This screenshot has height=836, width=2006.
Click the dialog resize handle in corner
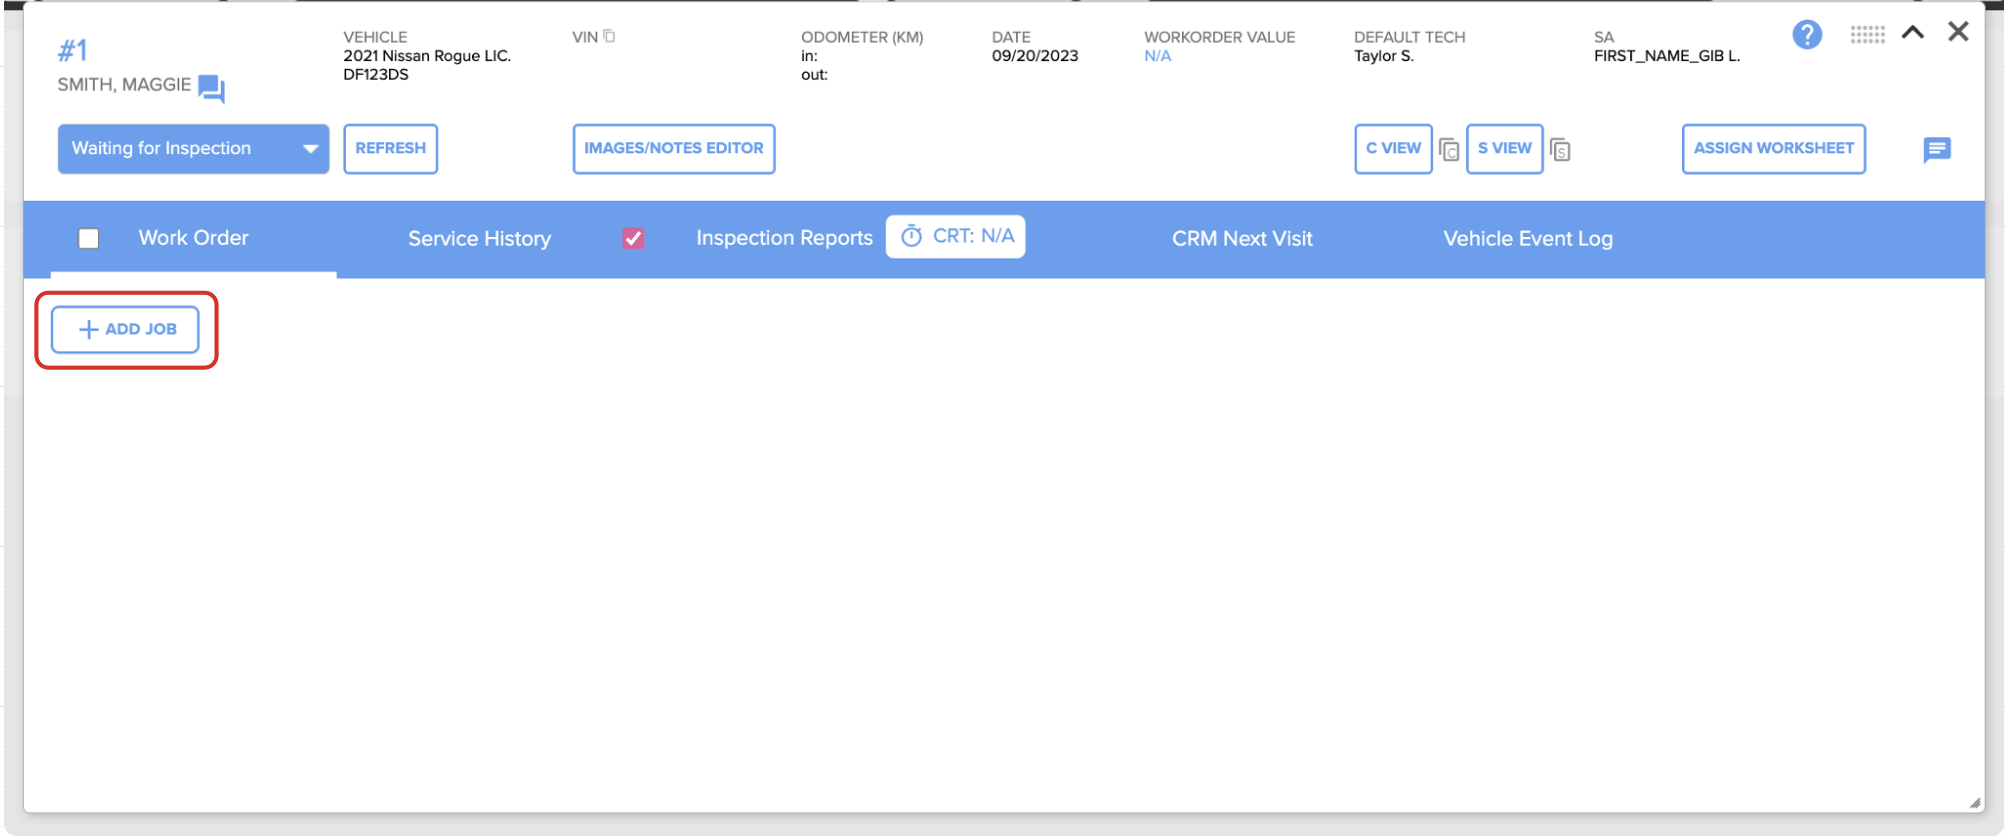point(1975,803)
